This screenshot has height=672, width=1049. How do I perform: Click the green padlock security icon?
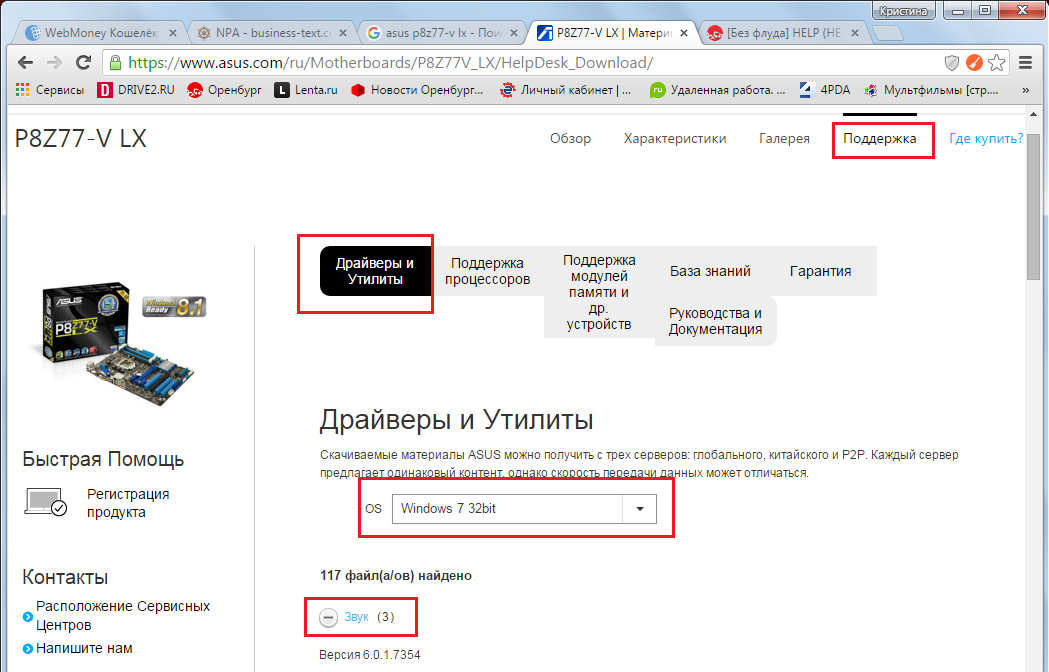115,63
